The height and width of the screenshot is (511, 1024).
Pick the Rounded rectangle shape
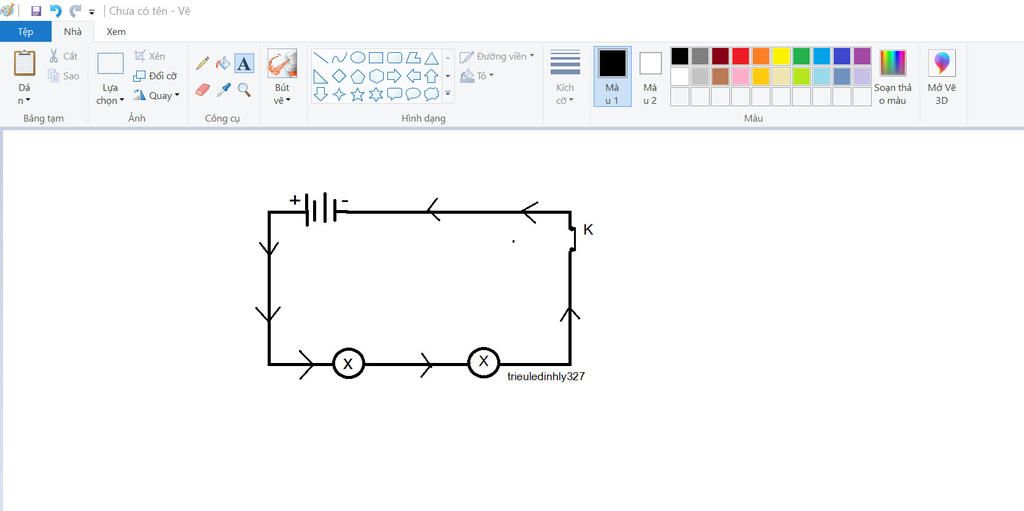click(x=394, y=58)
